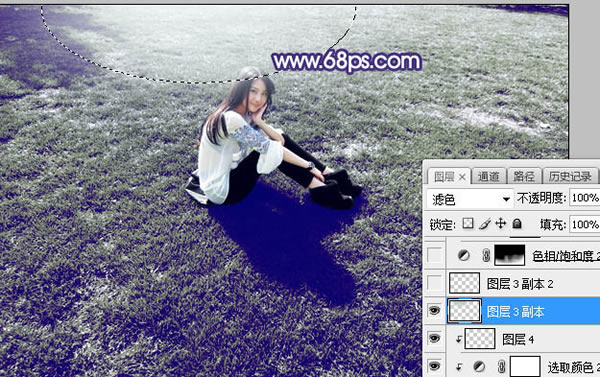Click the lock all padlock icon
600x377 pixels.
517,224
